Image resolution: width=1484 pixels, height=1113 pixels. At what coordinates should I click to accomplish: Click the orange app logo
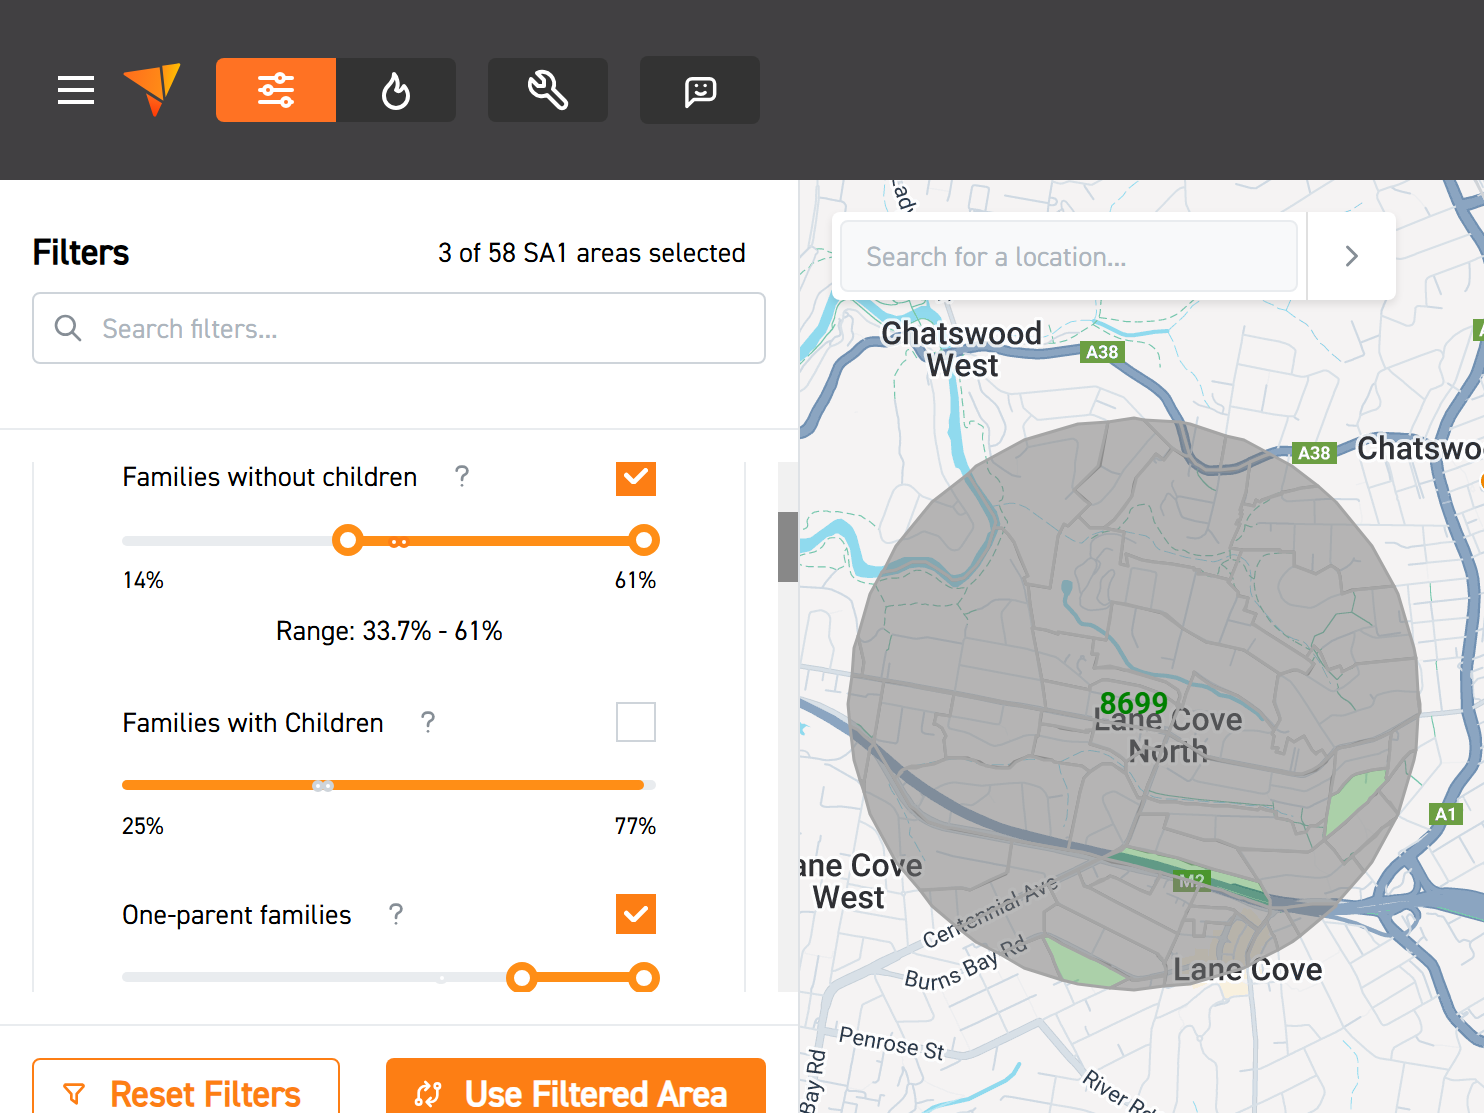[x=153, y=89]
